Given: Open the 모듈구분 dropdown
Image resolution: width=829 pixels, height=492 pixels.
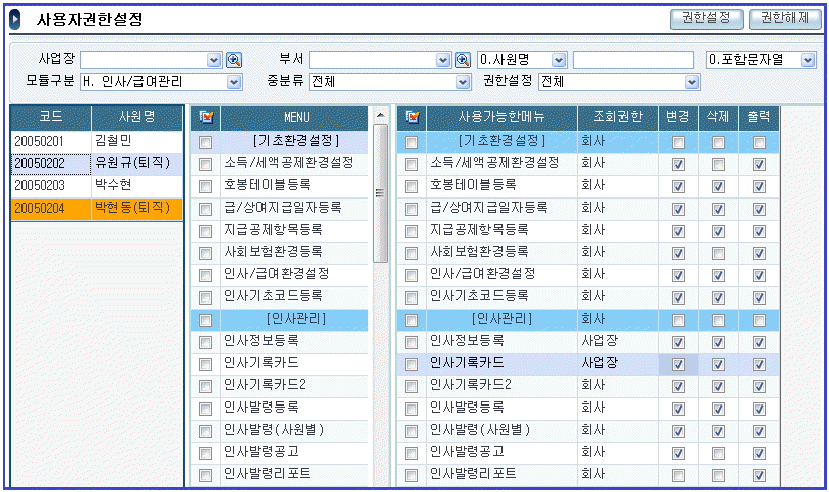Looking at the screenshot, I should [x=233, y=82].
